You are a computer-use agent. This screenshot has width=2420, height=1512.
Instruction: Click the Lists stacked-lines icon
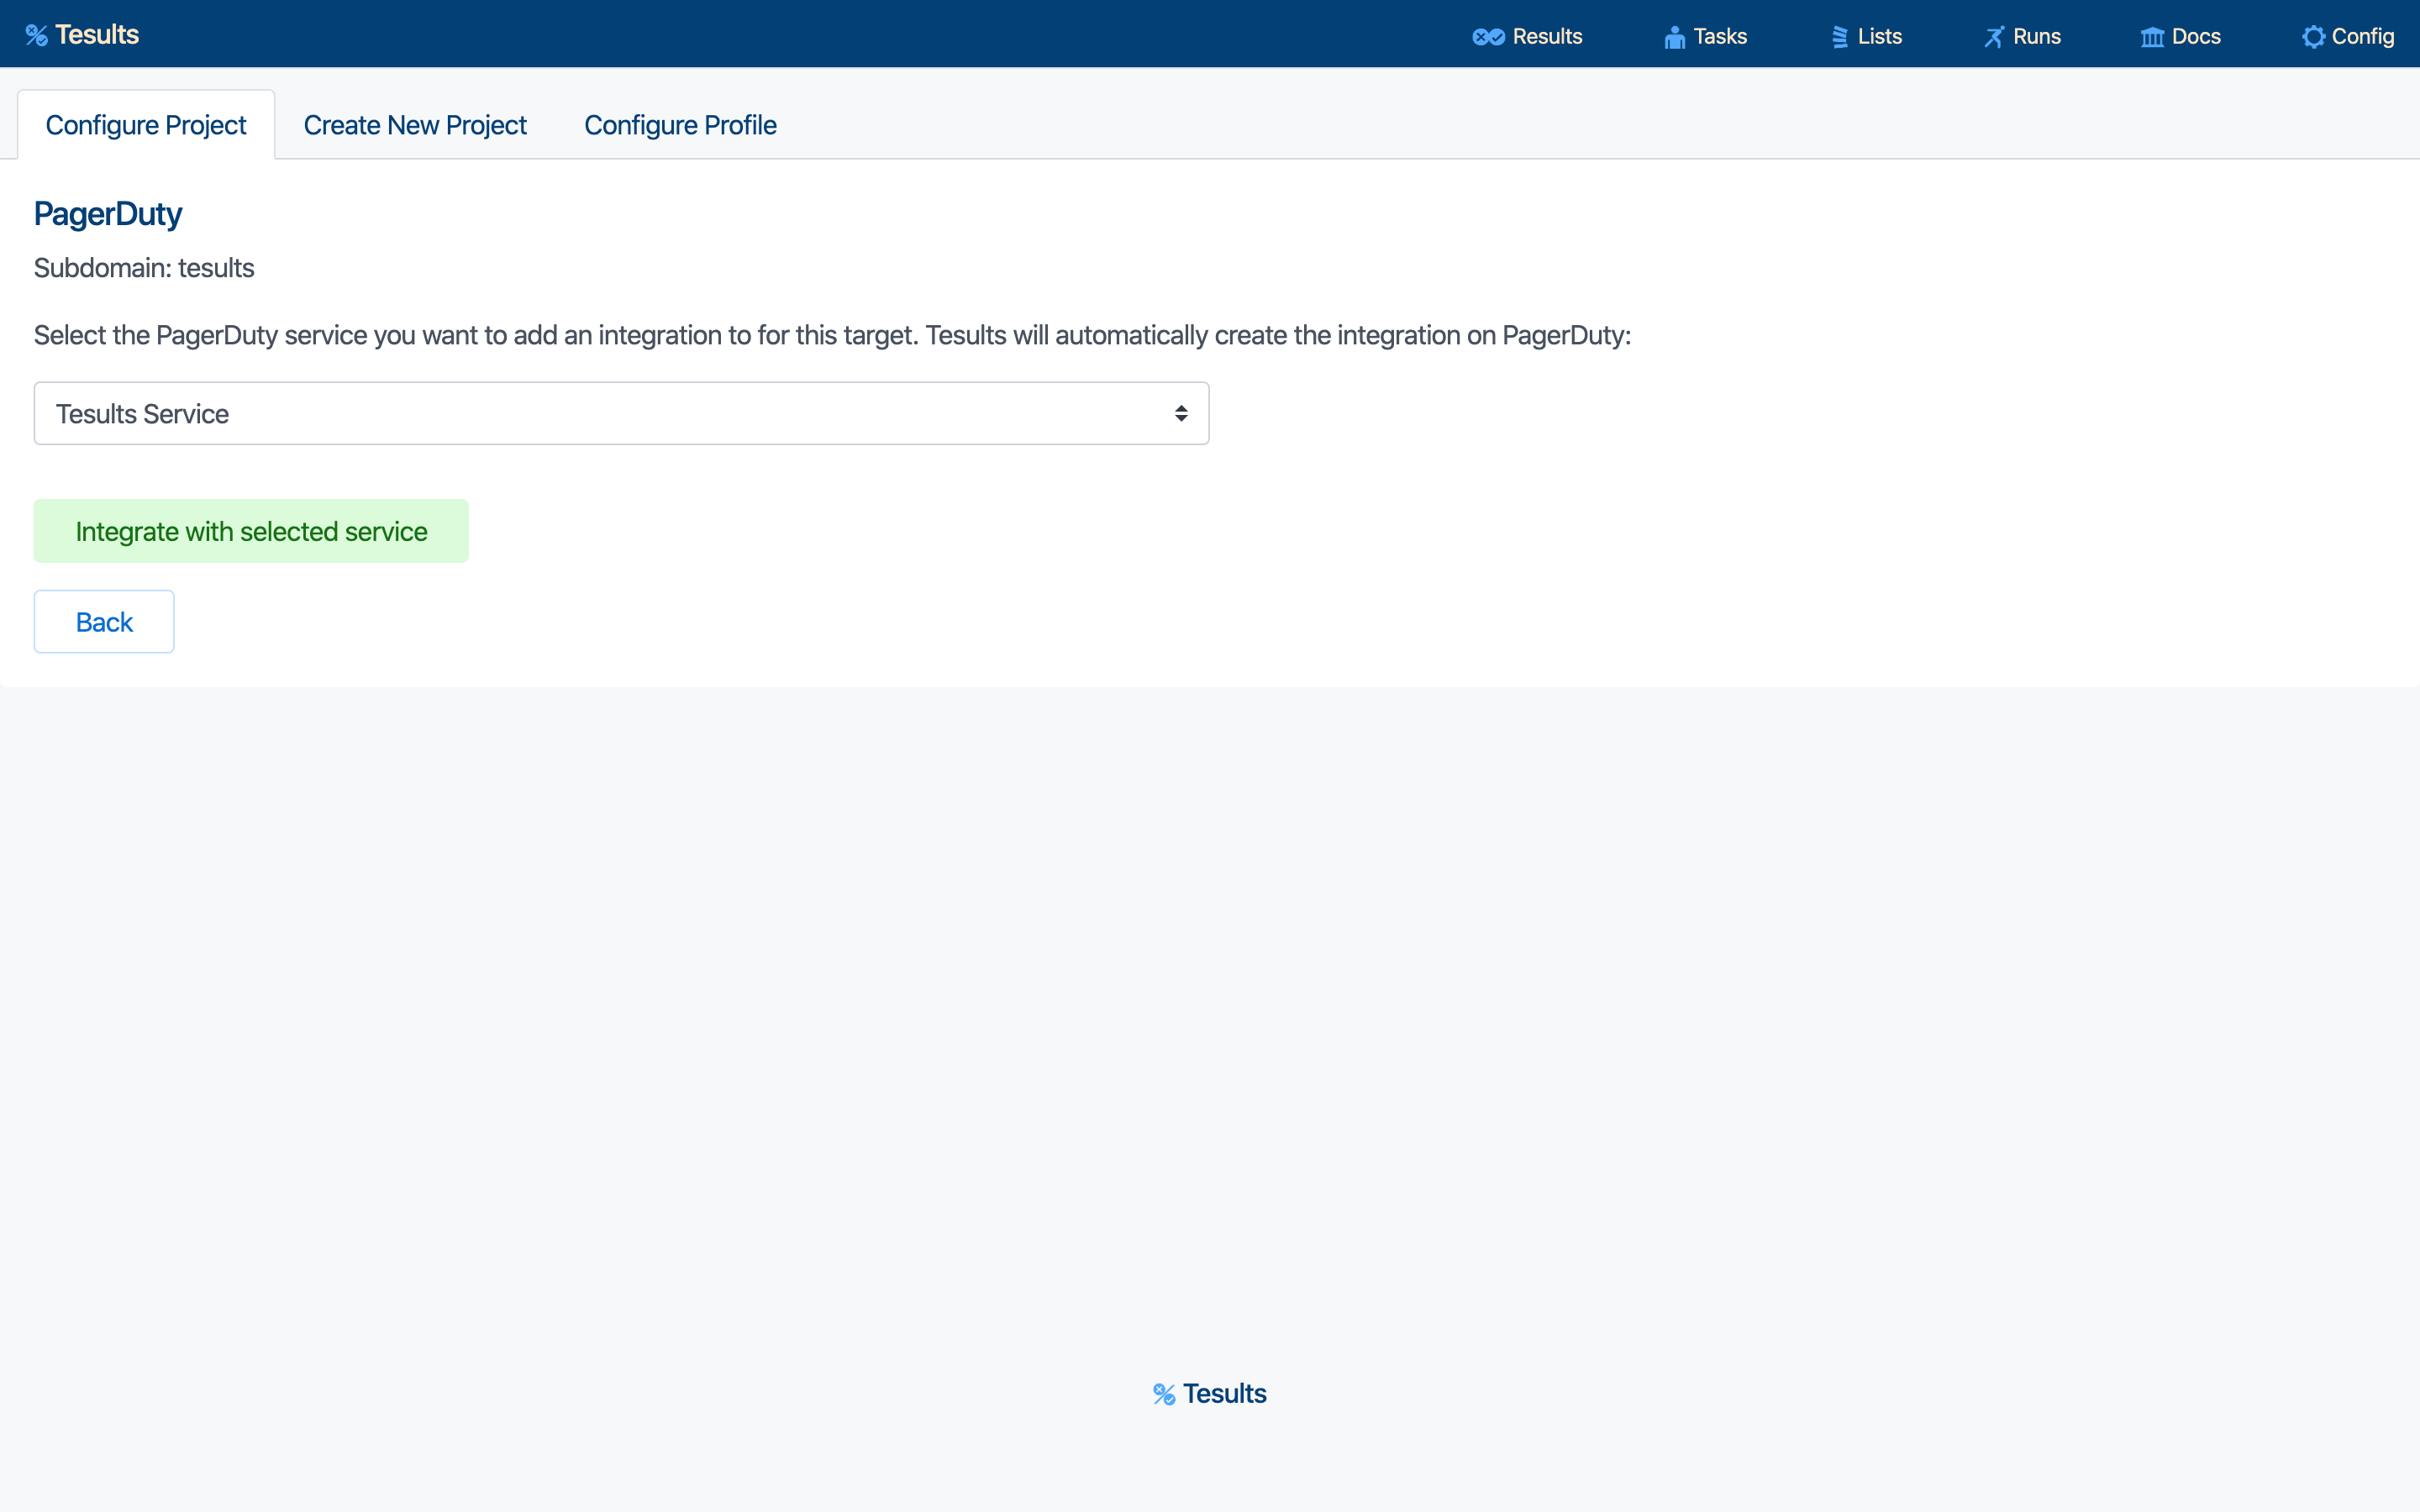pyautogui.click(x=1840, y=37)
